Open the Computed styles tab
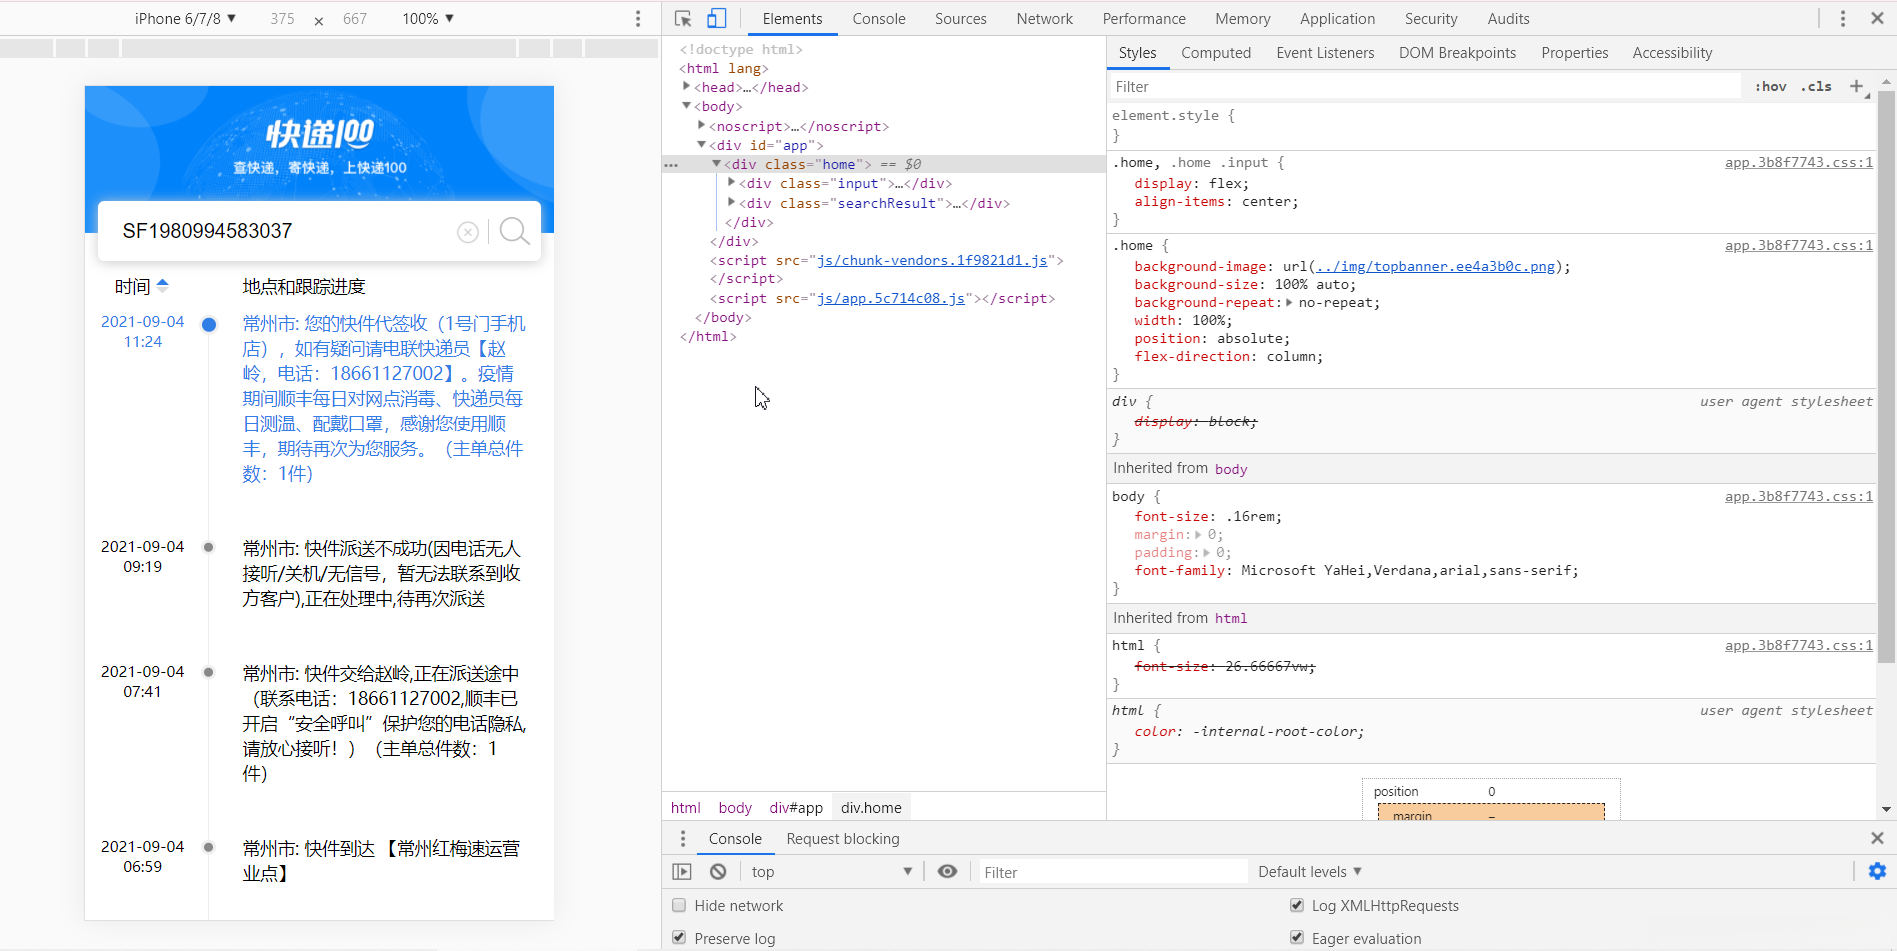 (1215, 53)
